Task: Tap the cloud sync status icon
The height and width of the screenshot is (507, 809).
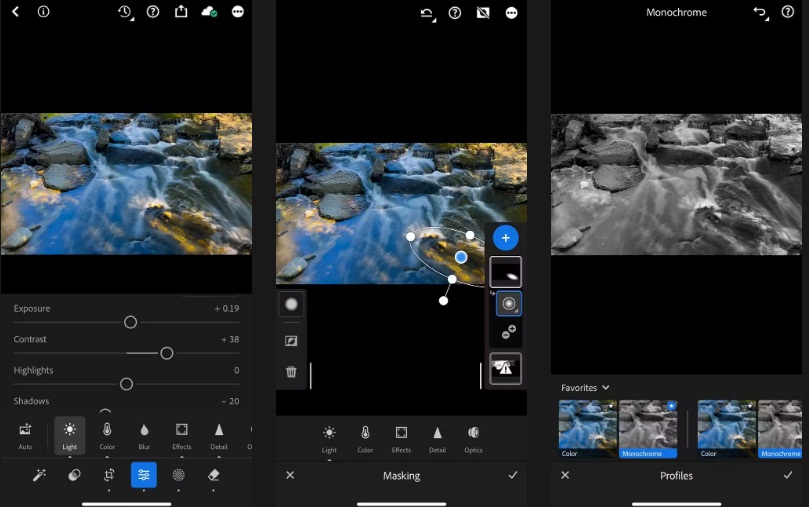Action: pos(209,12)
